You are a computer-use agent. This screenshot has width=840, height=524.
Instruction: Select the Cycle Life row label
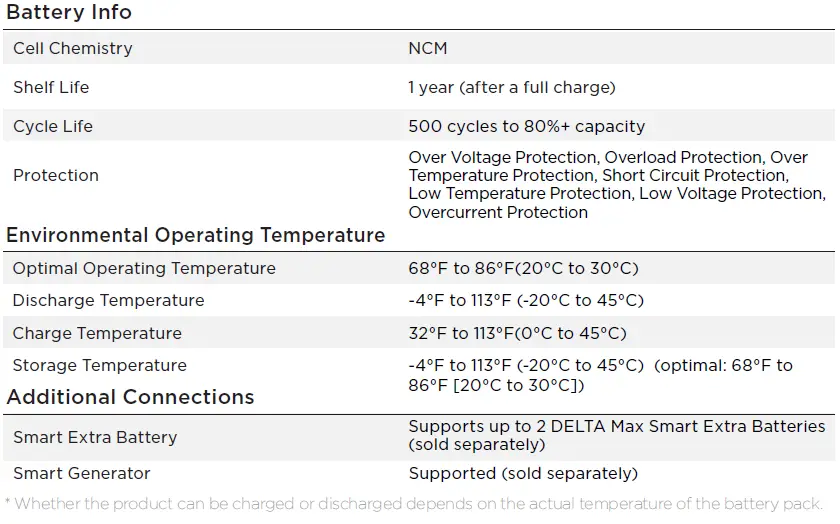pyautogui.click(x=53, y=126)
